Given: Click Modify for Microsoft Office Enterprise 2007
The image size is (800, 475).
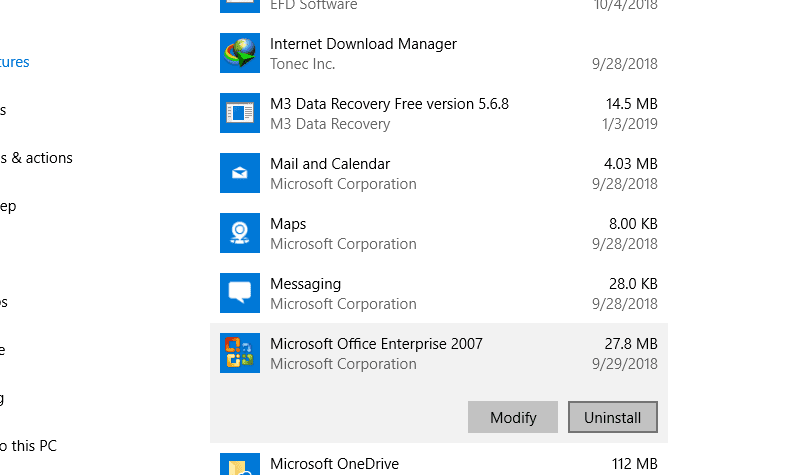Looking at the screenshot, I should pos(513,417).
